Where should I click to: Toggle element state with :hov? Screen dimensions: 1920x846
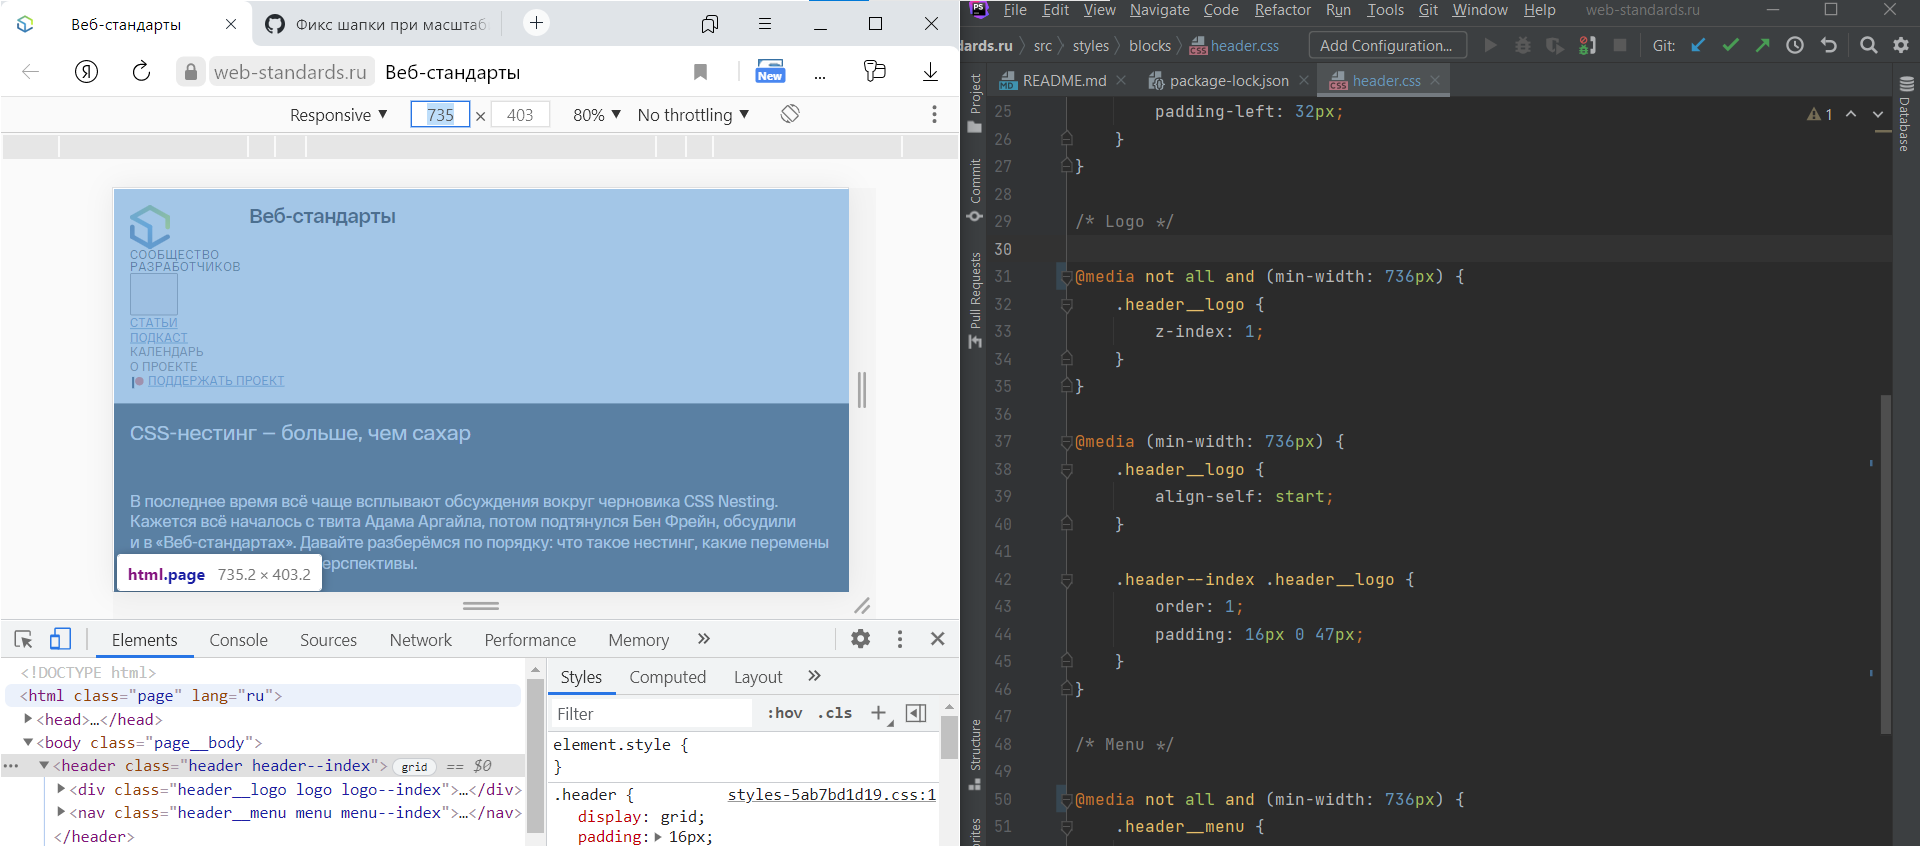point(785,713)
